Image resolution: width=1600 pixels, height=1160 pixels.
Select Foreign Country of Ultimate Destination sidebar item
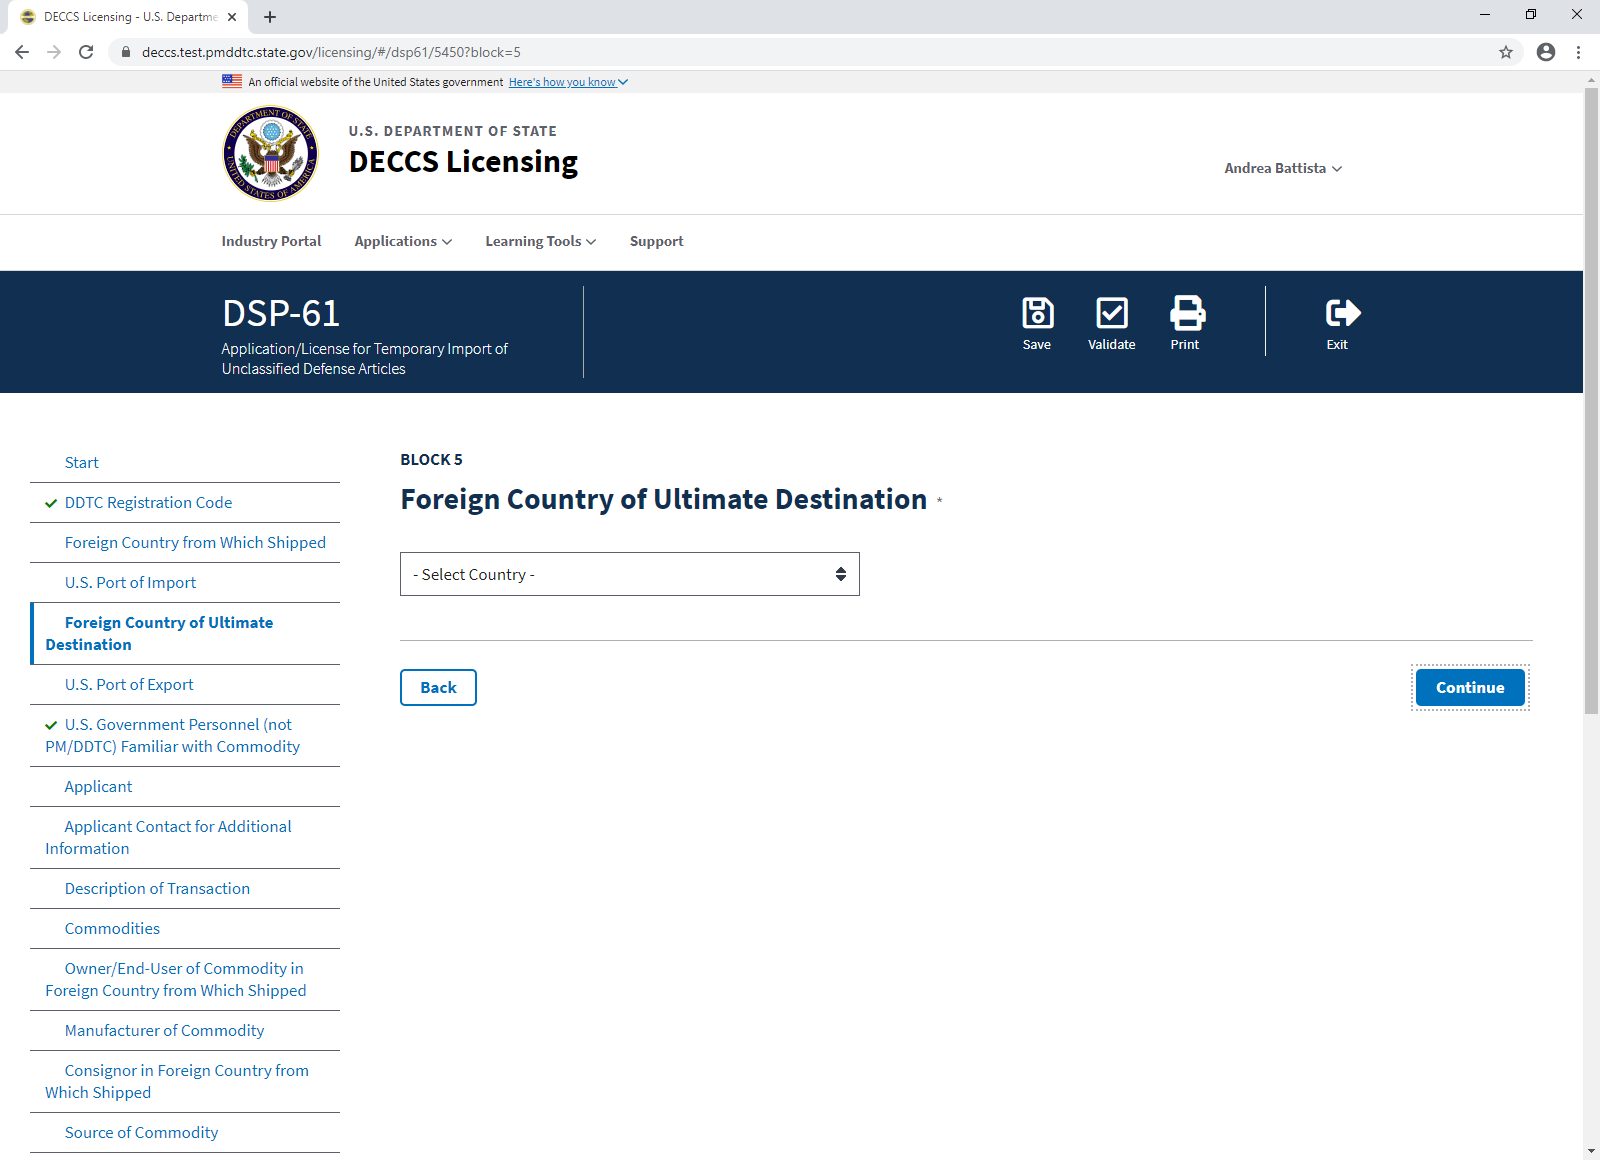point(185,633)
